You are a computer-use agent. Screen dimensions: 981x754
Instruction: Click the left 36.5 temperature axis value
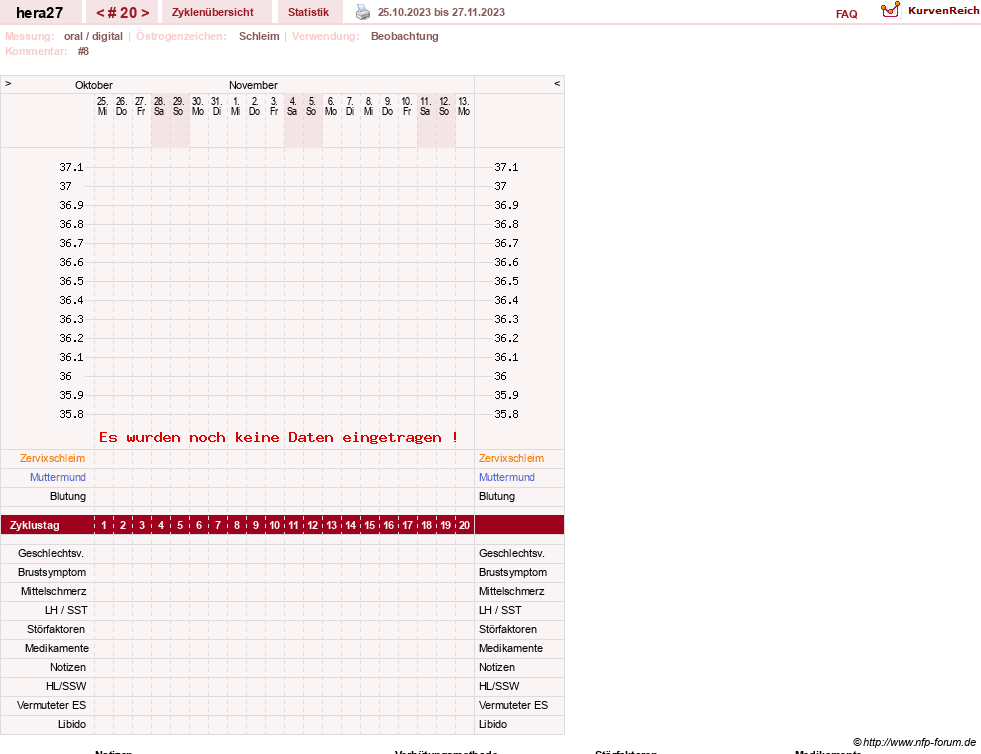click(x=71, y=281)
